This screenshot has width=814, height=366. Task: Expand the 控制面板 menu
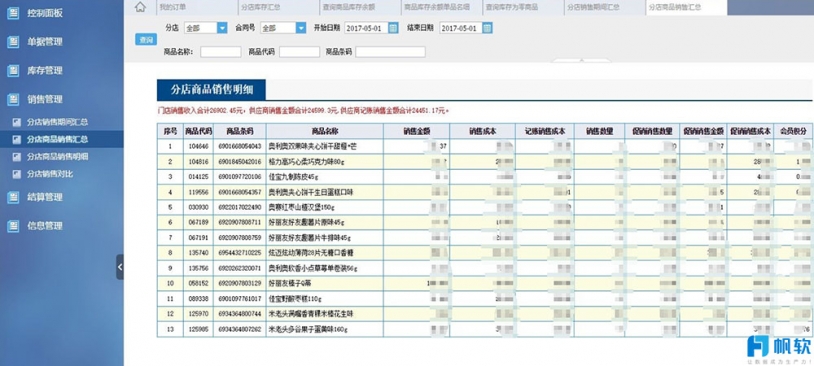point(45,13)
